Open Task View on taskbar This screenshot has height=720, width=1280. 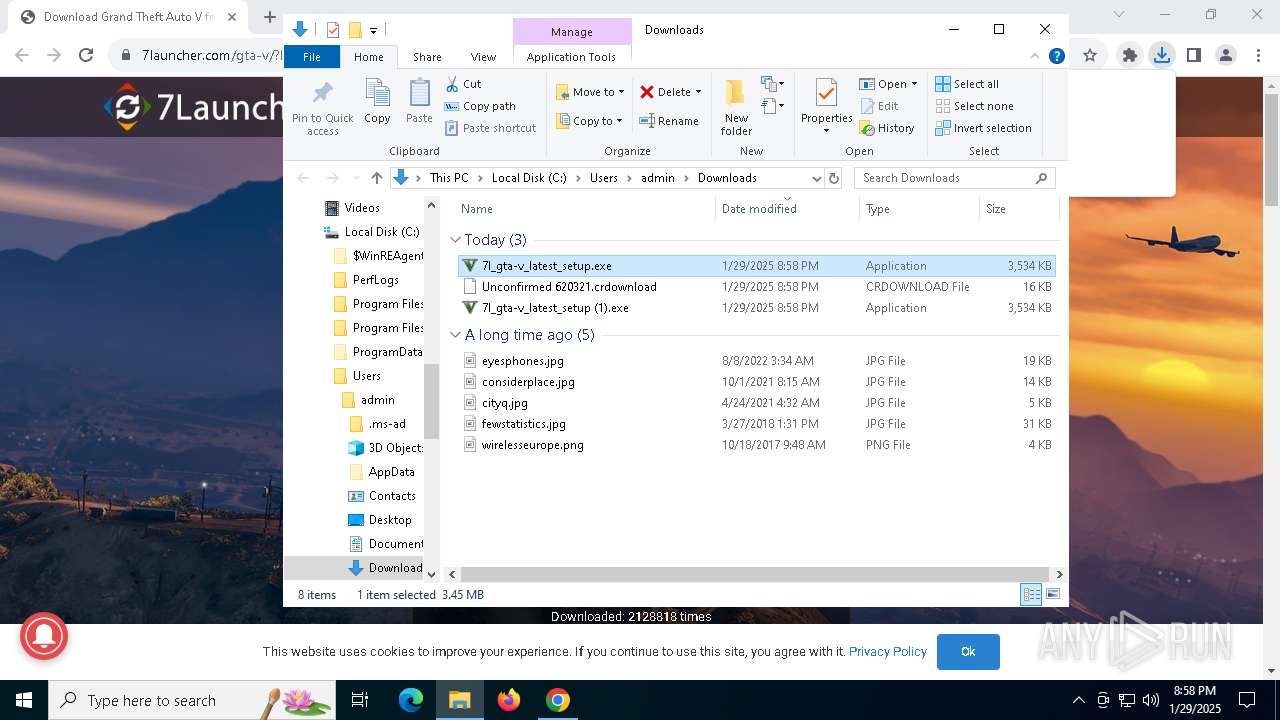tap(360, 700)
